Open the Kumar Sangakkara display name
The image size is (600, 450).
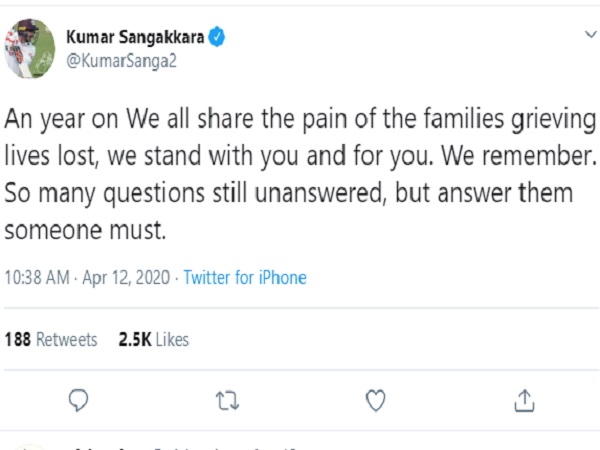135,37
